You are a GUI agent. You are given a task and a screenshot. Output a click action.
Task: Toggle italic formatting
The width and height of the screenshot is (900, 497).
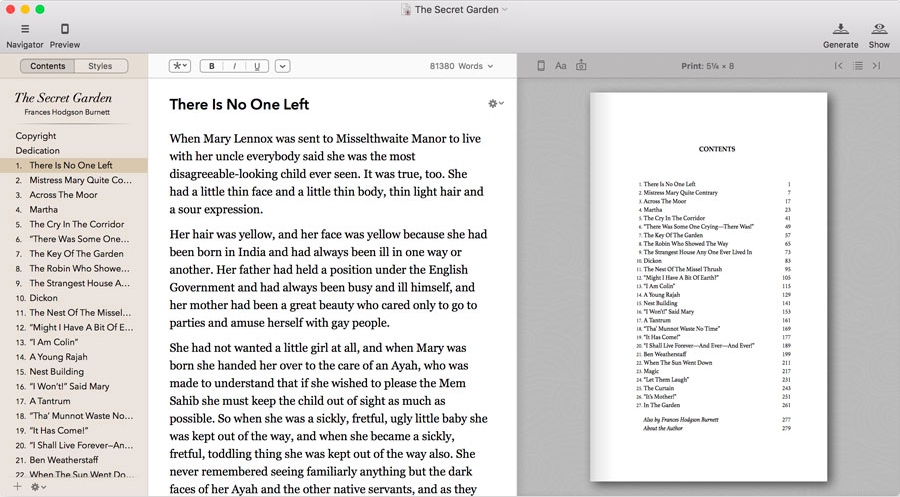click(x=234, y=66)
